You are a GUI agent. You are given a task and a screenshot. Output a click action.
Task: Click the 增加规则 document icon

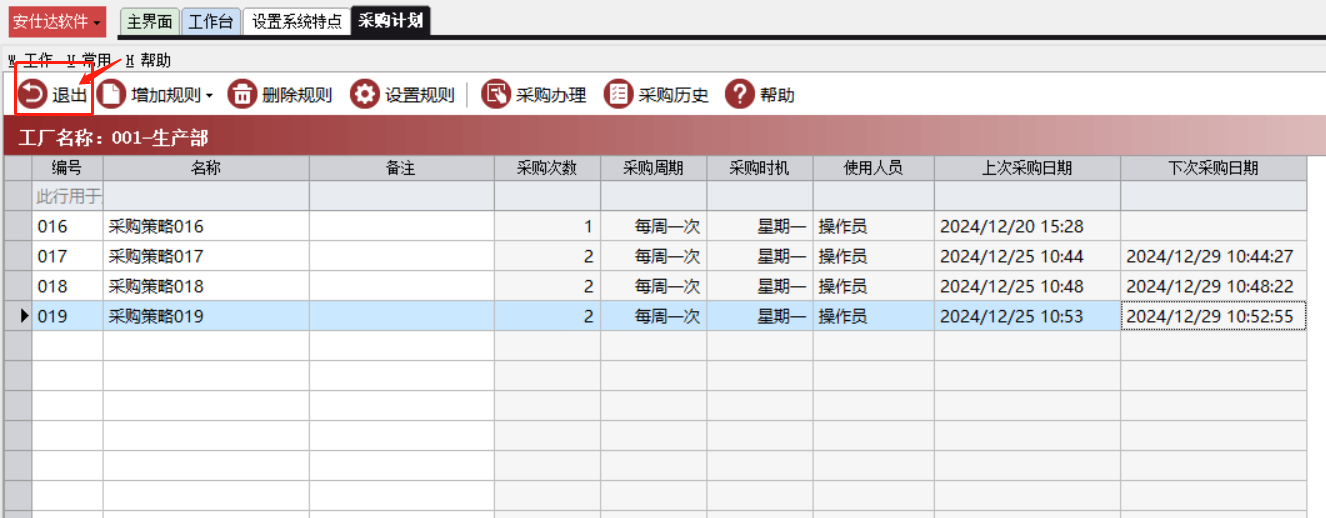coord(112,95)
